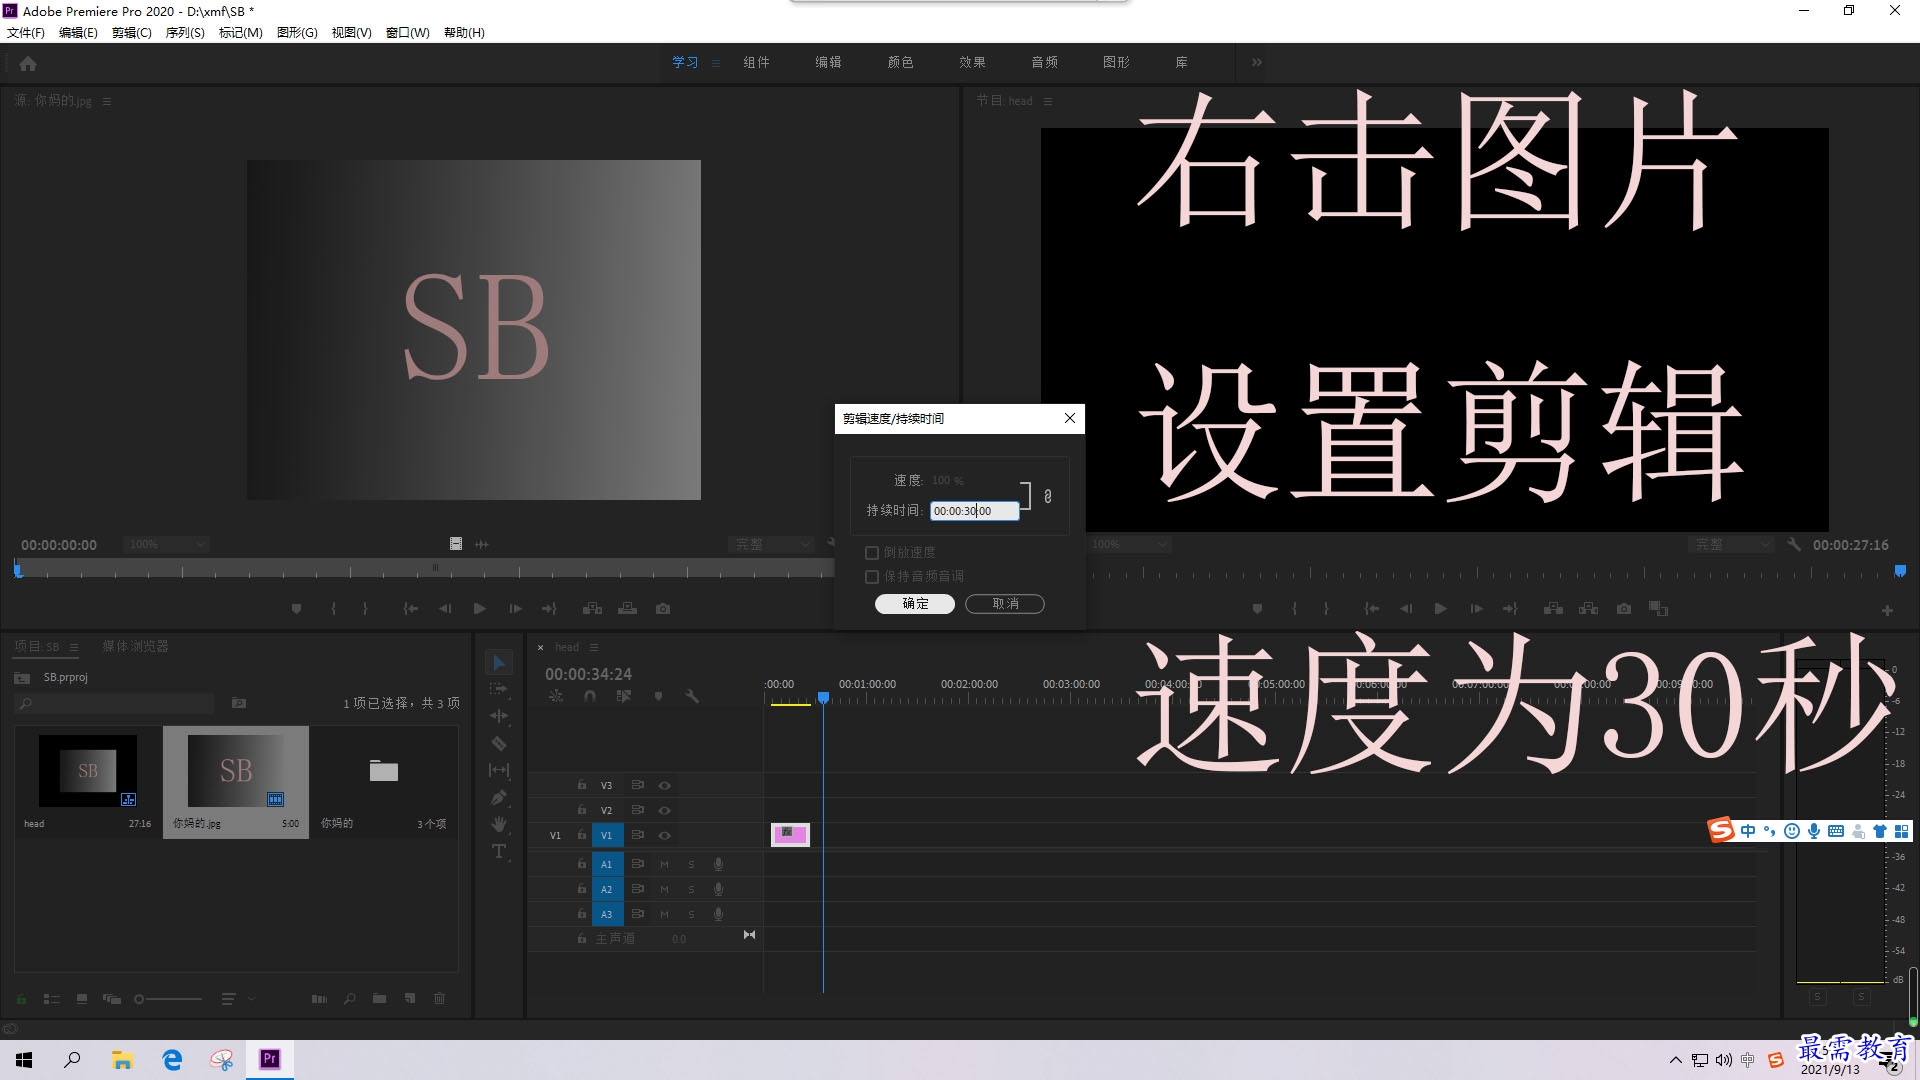Click the nest-sequence insert icon in timeline
Screen dimensions: 1920x1080
556,696
